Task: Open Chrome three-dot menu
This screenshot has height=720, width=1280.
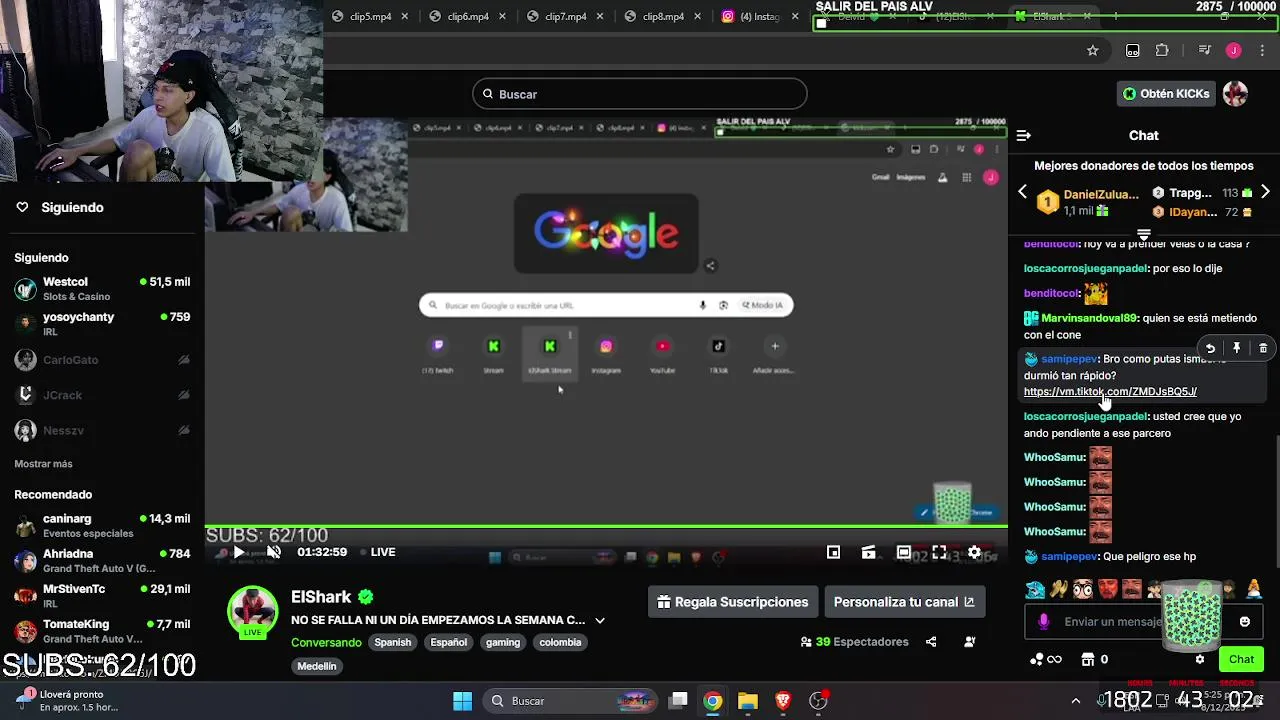Action: 1263,50
